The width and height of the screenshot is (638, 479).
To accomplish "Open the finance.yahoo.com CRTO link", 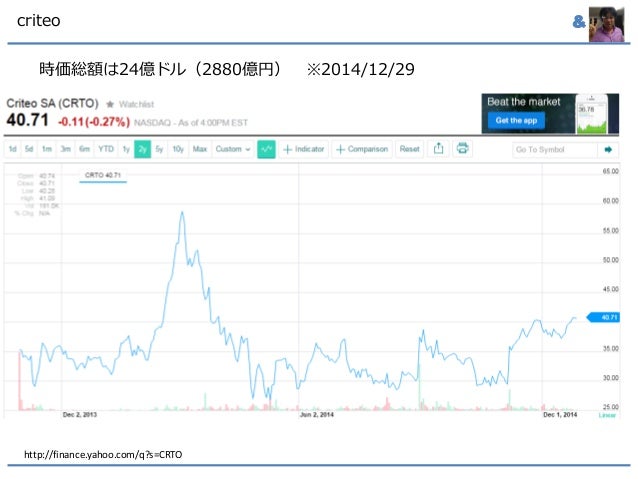I will click(103, 455).
